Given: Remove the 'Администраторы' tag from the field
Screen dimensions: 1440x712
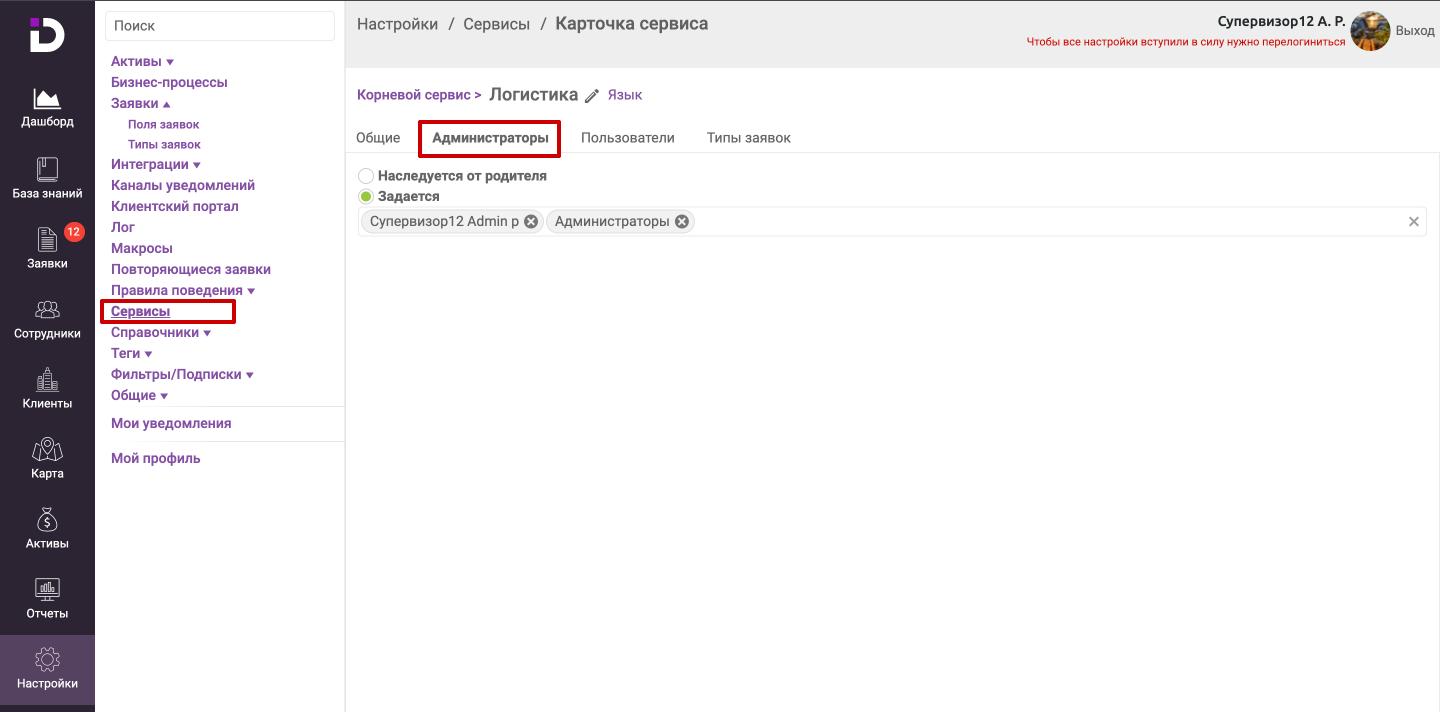Looking at the screenshot, I should 681,222.
